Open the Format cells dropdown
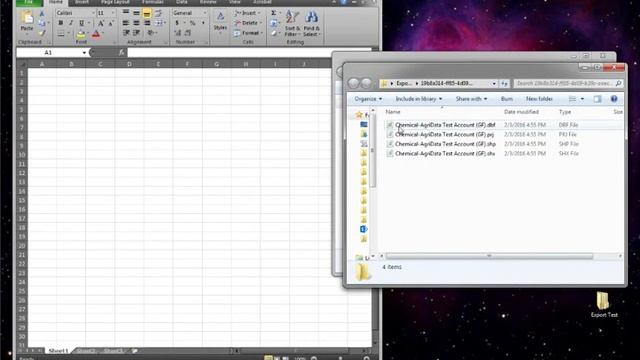Image resolution: width=640 pixels, height=360 pixels. [x=249, y=33]
